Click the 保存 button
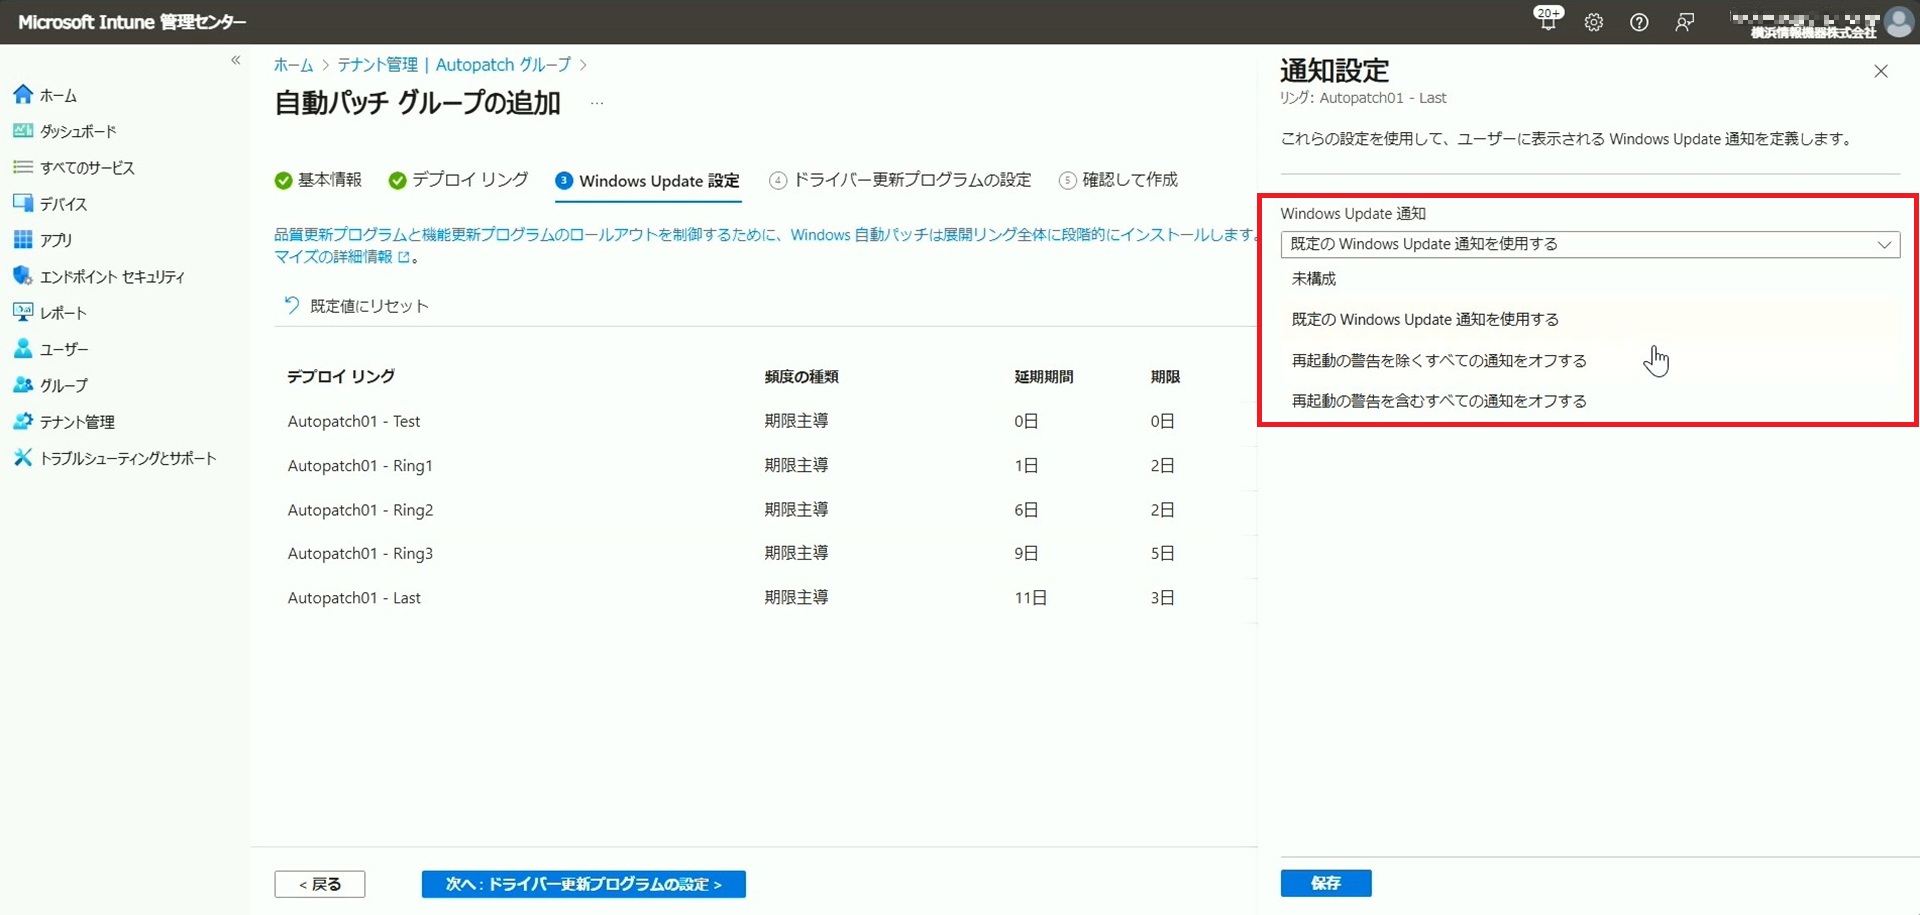Viewport: 1920px width, 915px height. [1326, 883]
